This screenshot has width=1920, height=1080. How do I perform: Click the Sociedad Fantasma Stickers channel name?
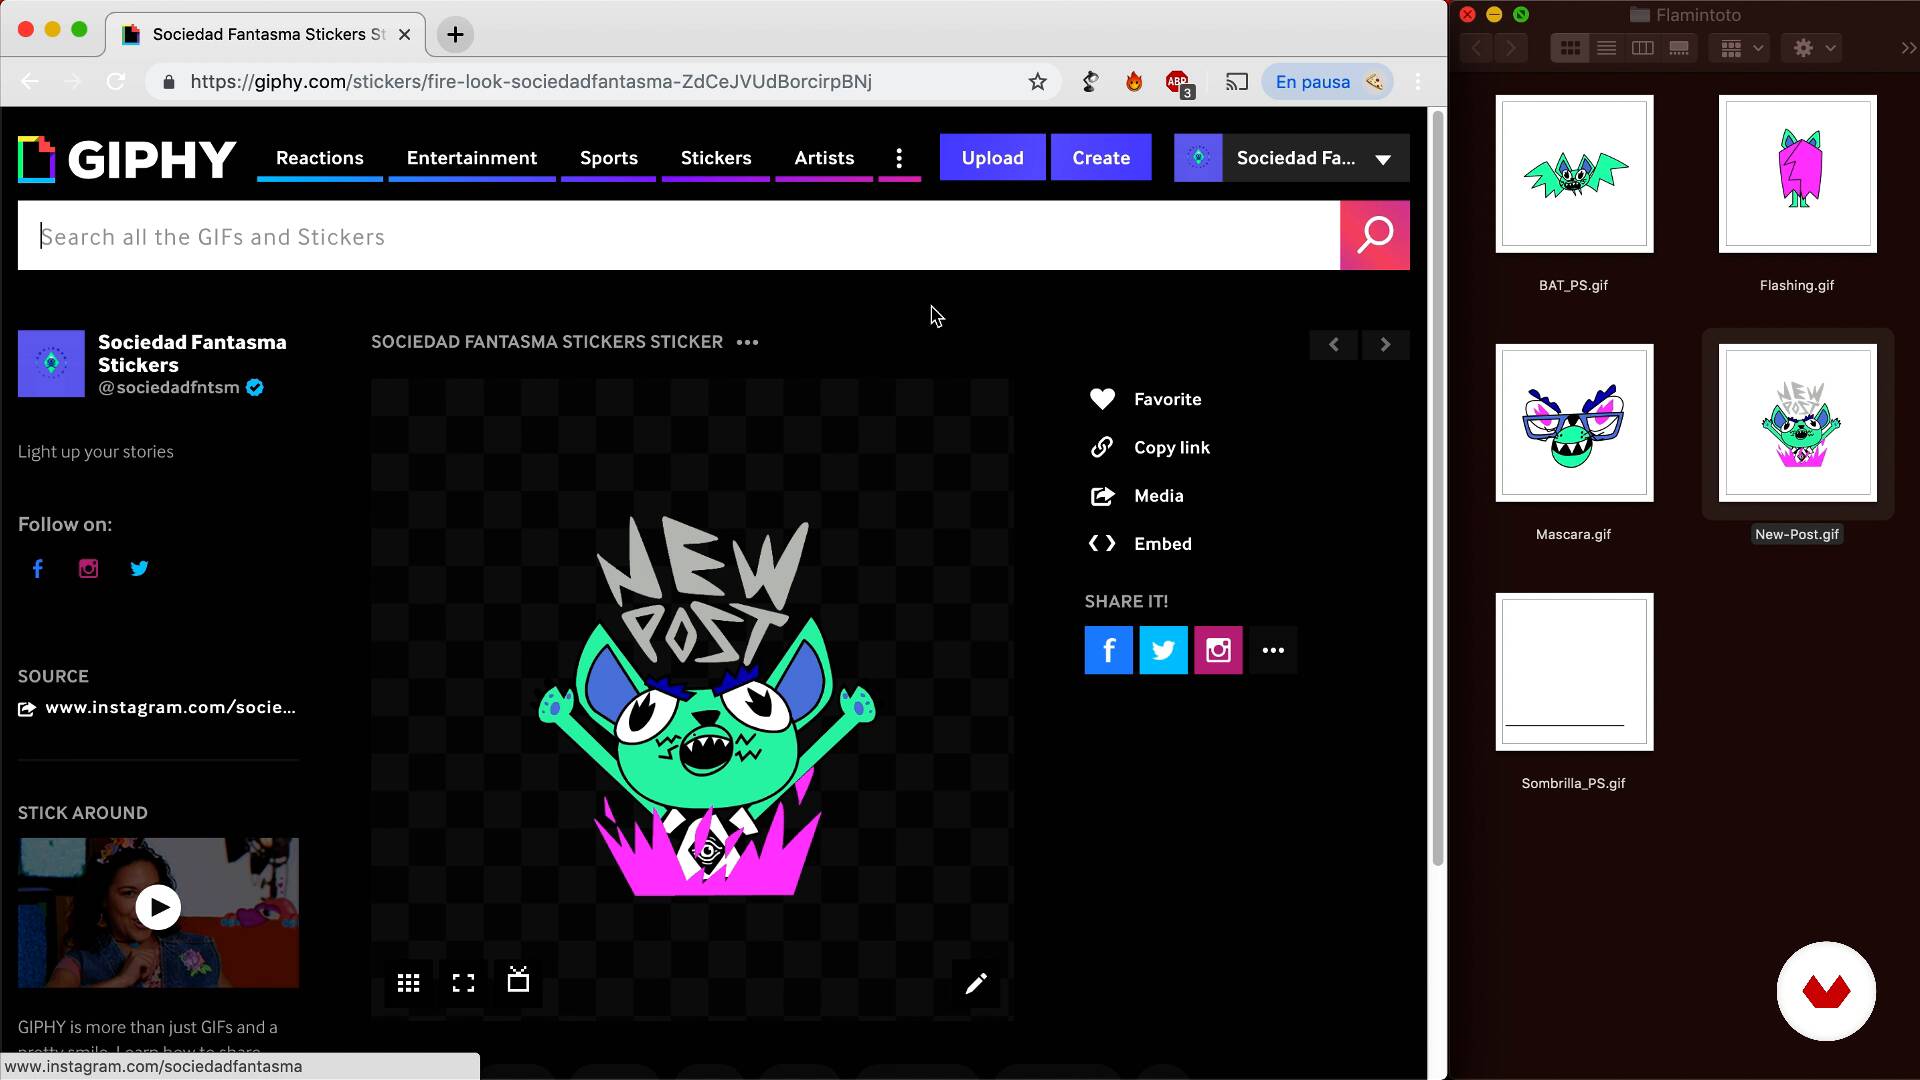click(192, 354)
